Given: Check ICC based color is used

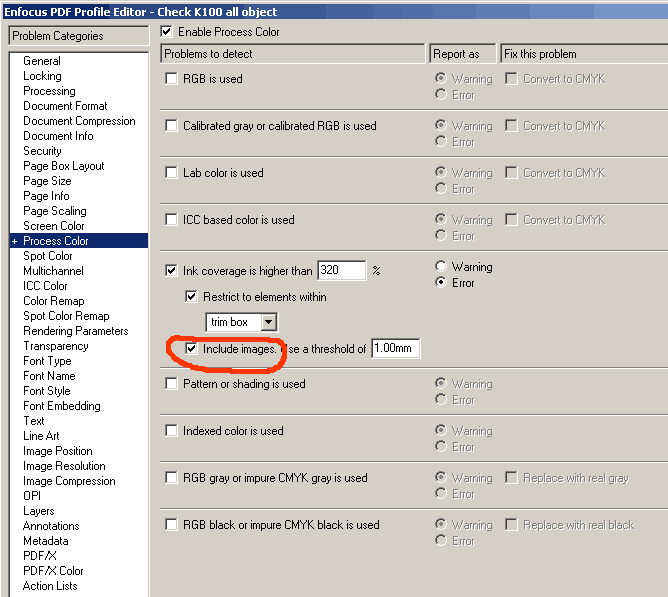Looking at the screenshot, I should point(171,219).
